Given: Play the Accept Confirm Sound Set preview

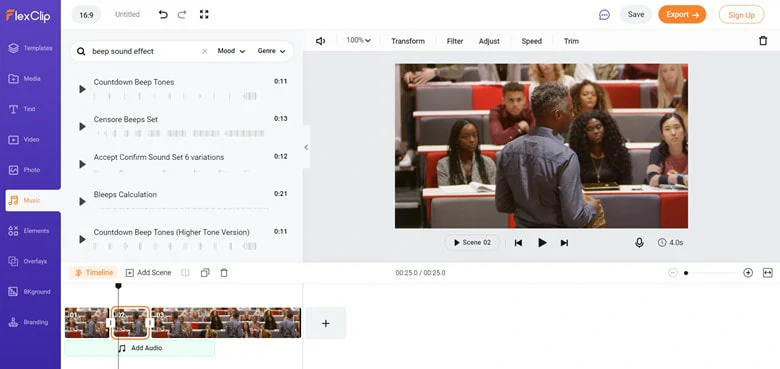Looking at the screenshot, I should 83,164.
